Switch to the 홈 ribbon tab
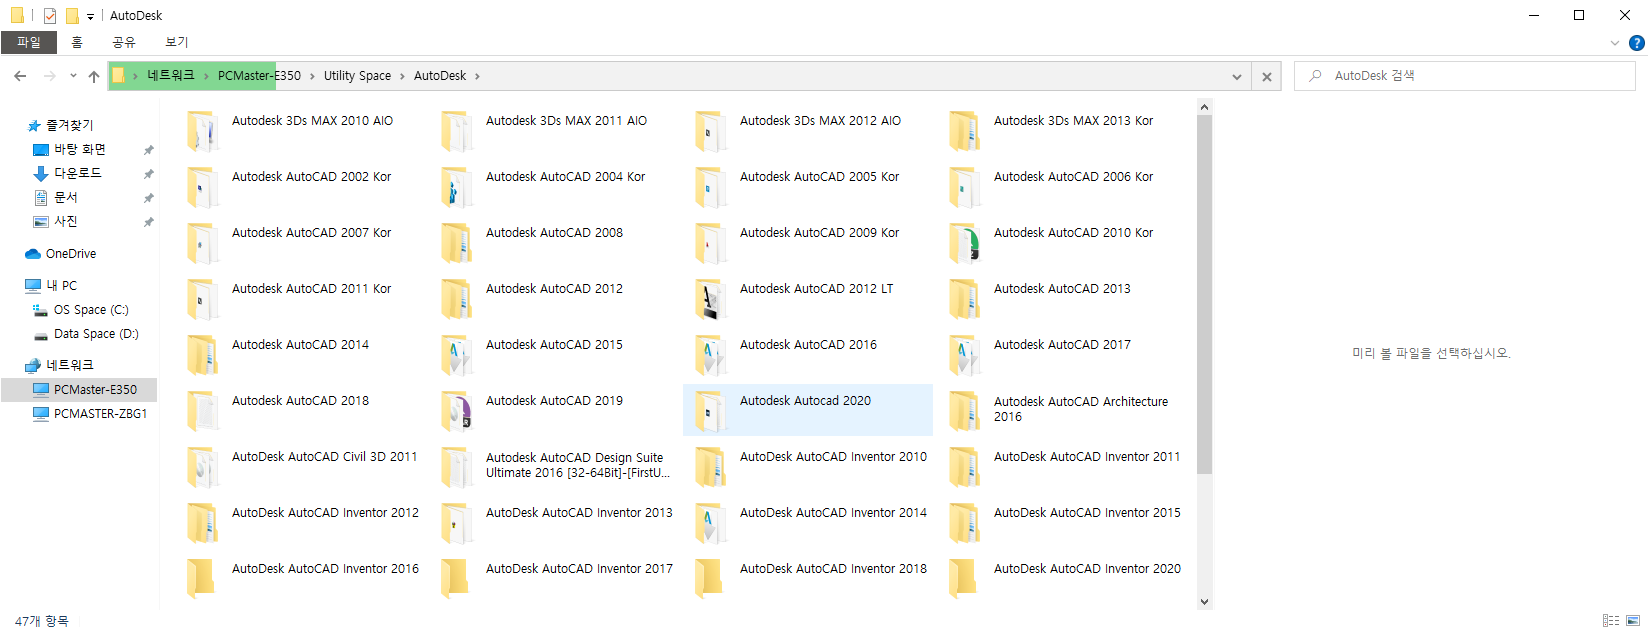 click(x=77, y=42)
